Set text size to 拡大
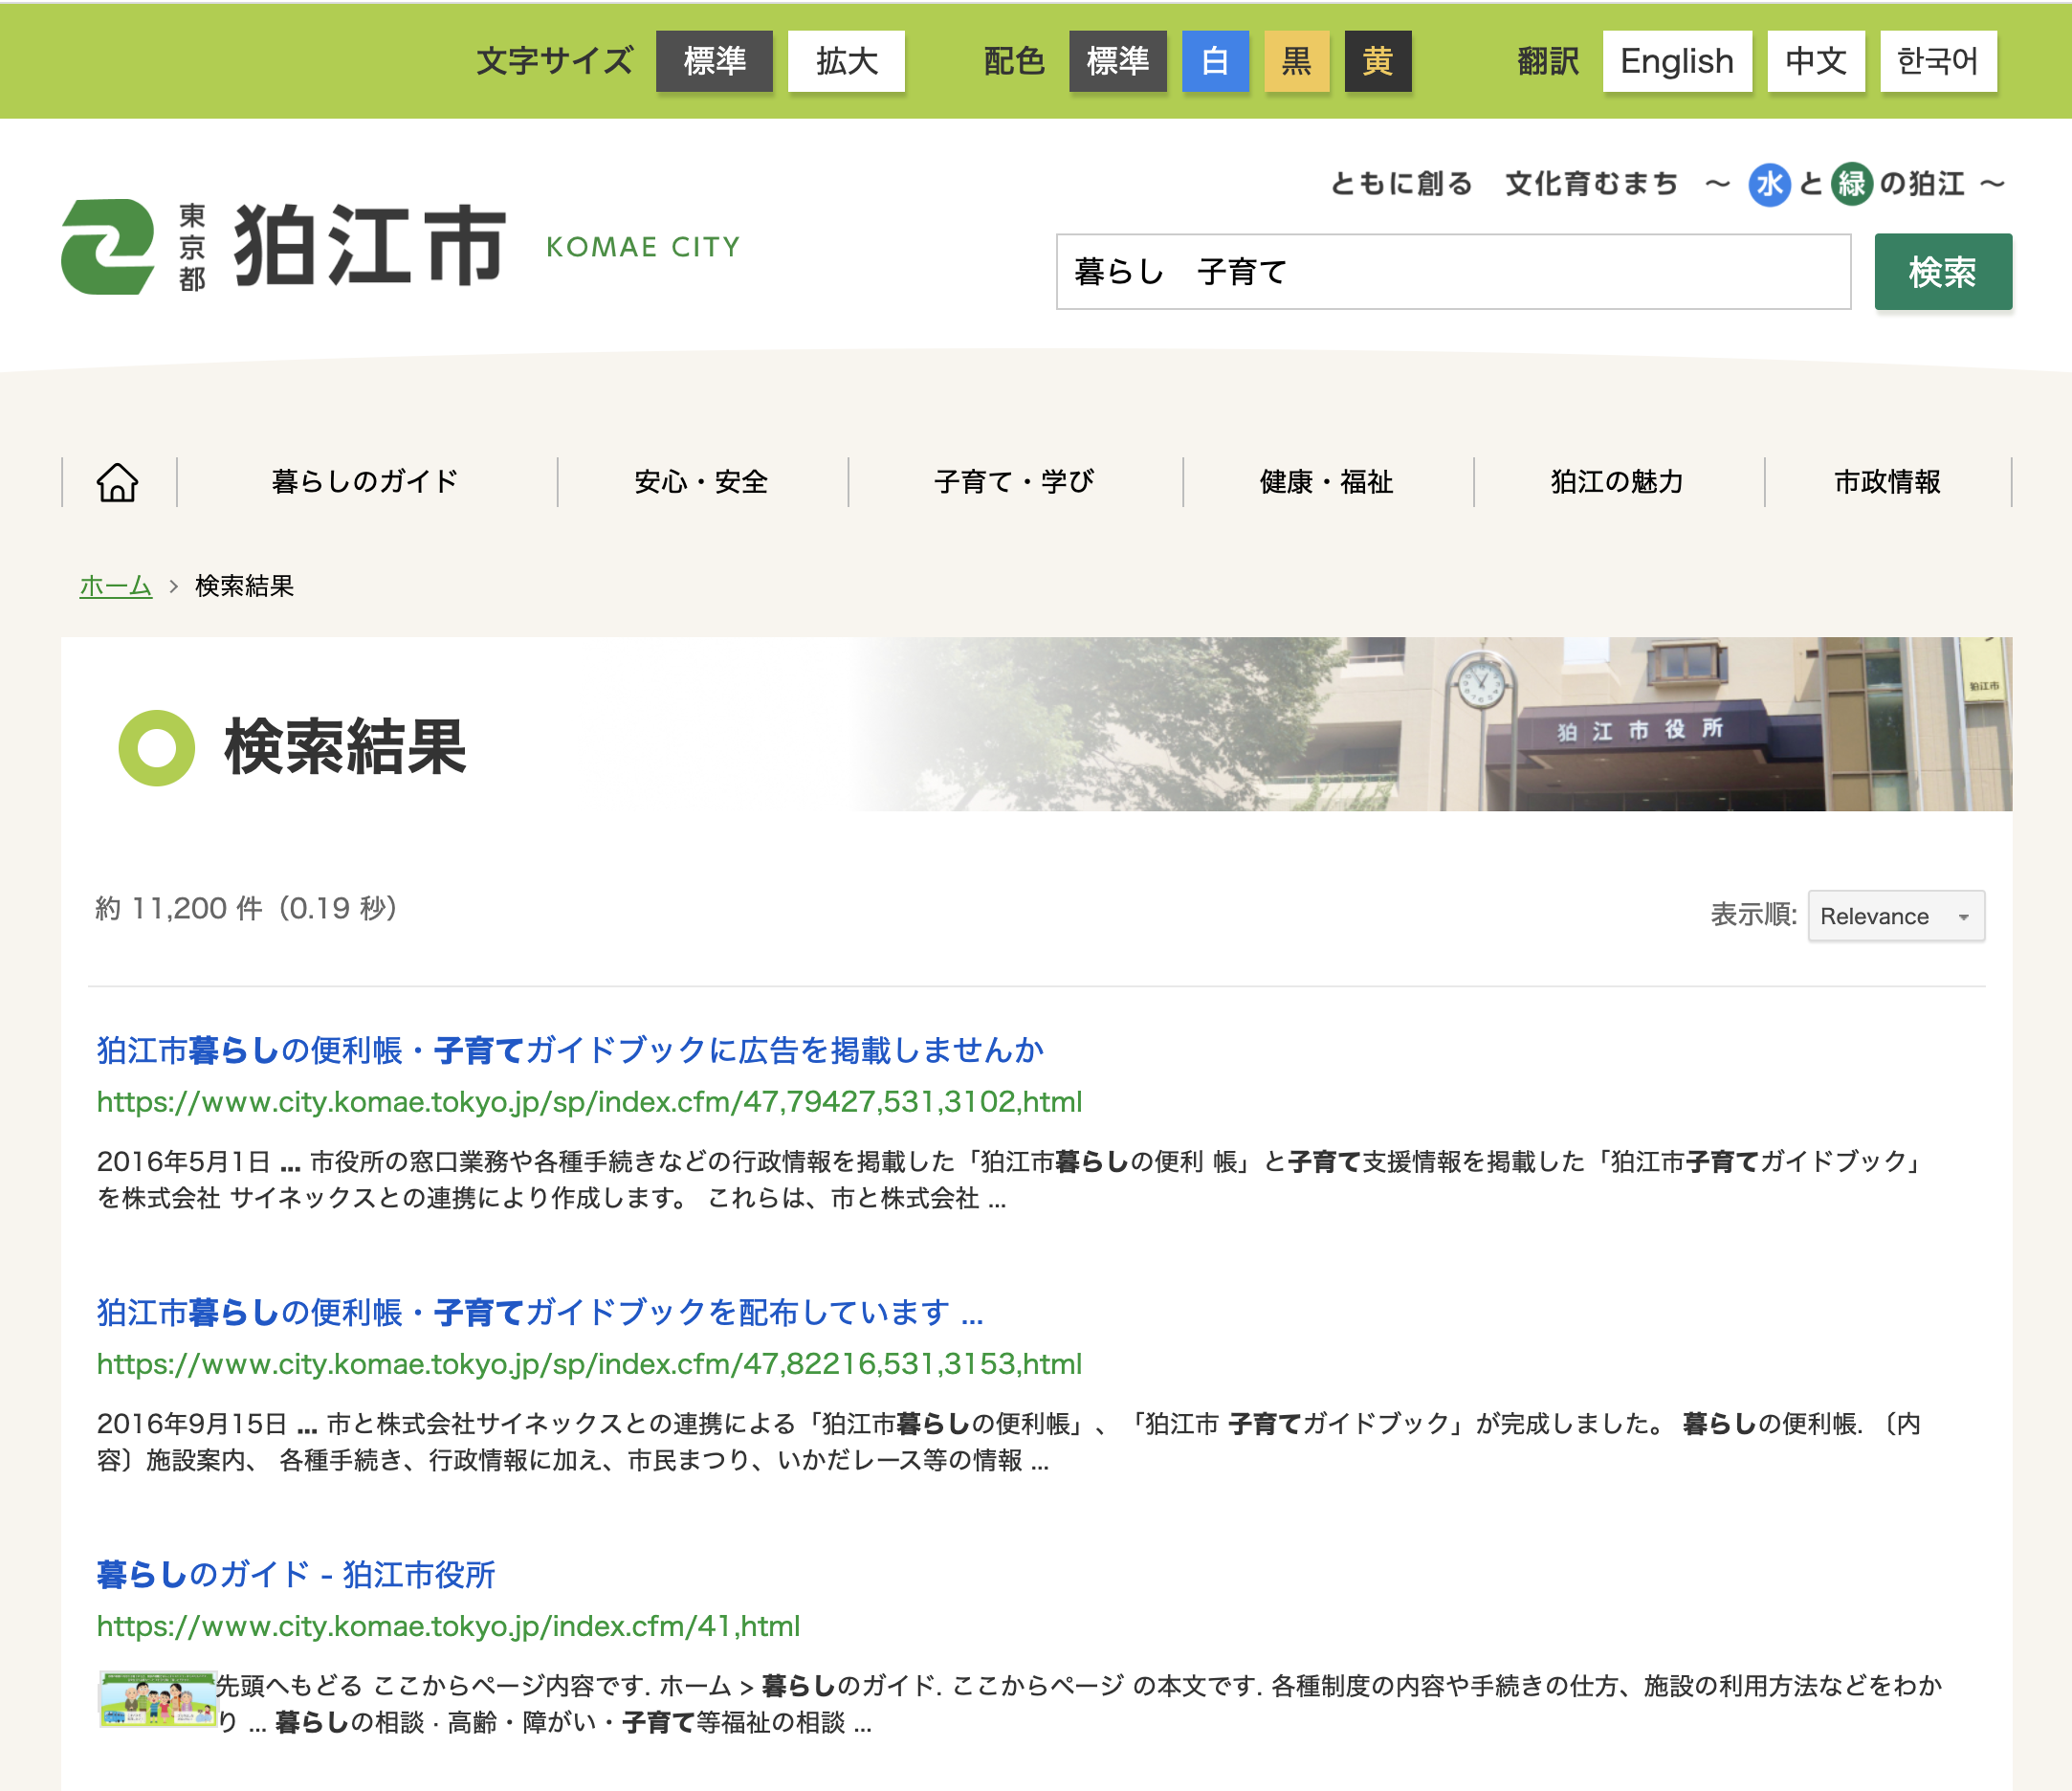 [x=846, y=61]
